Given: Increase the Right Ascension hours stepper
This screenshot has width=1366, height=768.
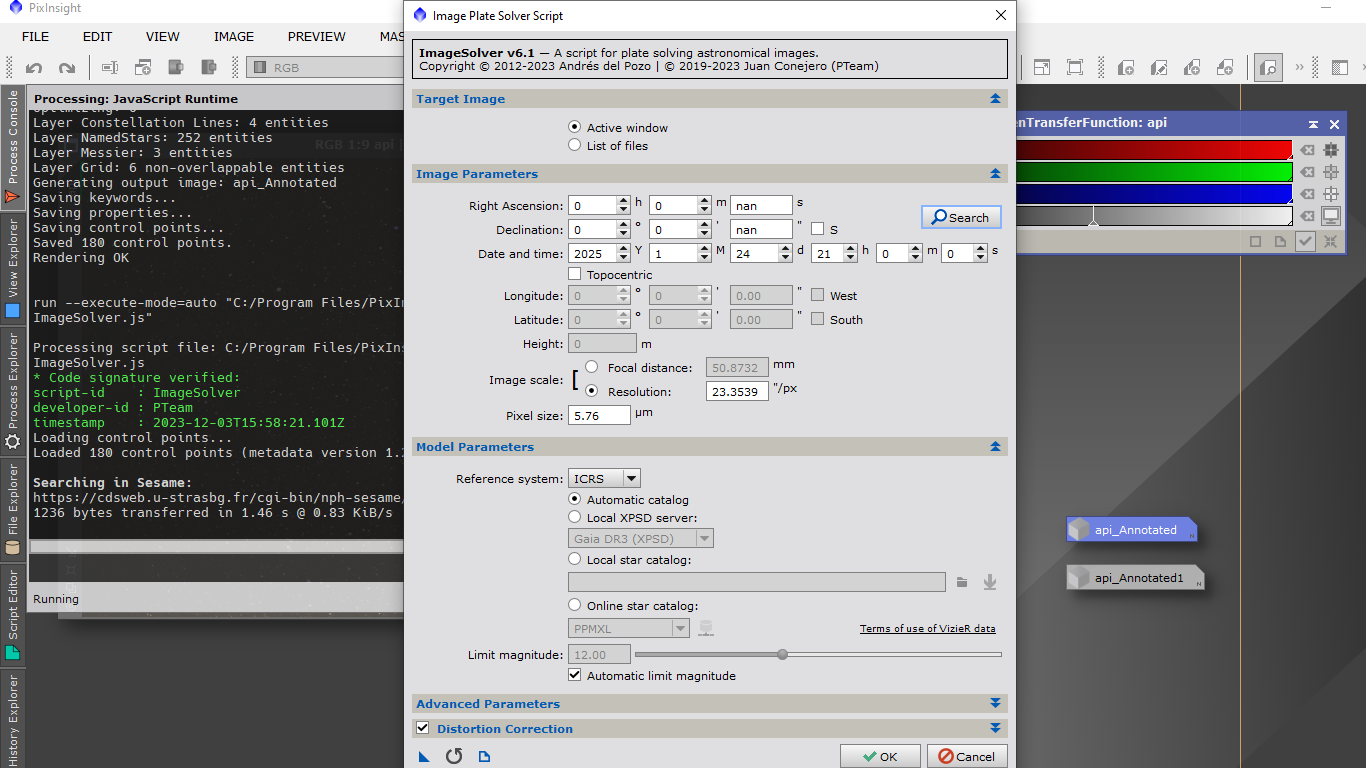Looking at the screenshot, I should 624,201.
